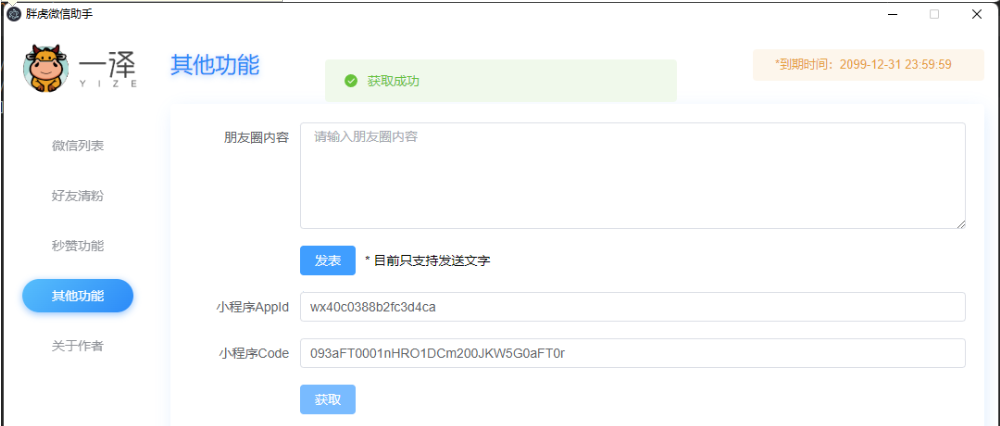Click the app icon in the title bar

(14, 14)
